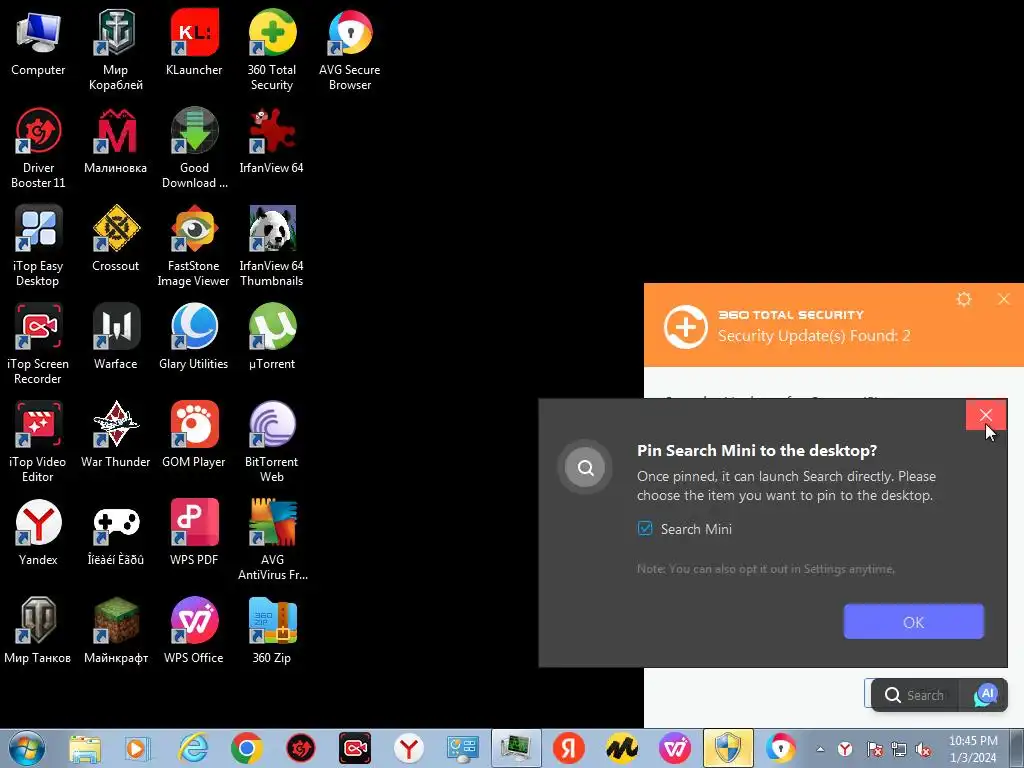The image size is (1024, 768).
Task: Open FastStone Image Viewer shortcut
Action: [194, 246]
